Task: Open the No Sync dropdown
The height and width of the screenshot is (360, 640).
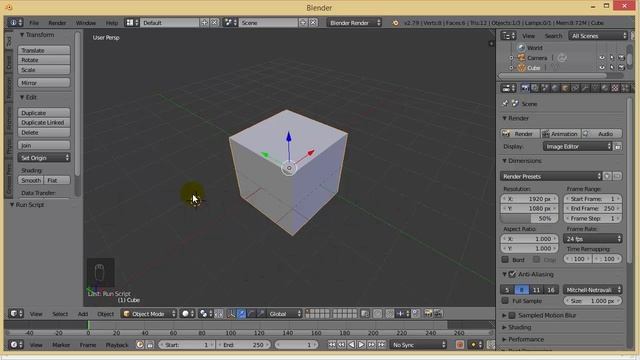Action: [x=418, y=345]
